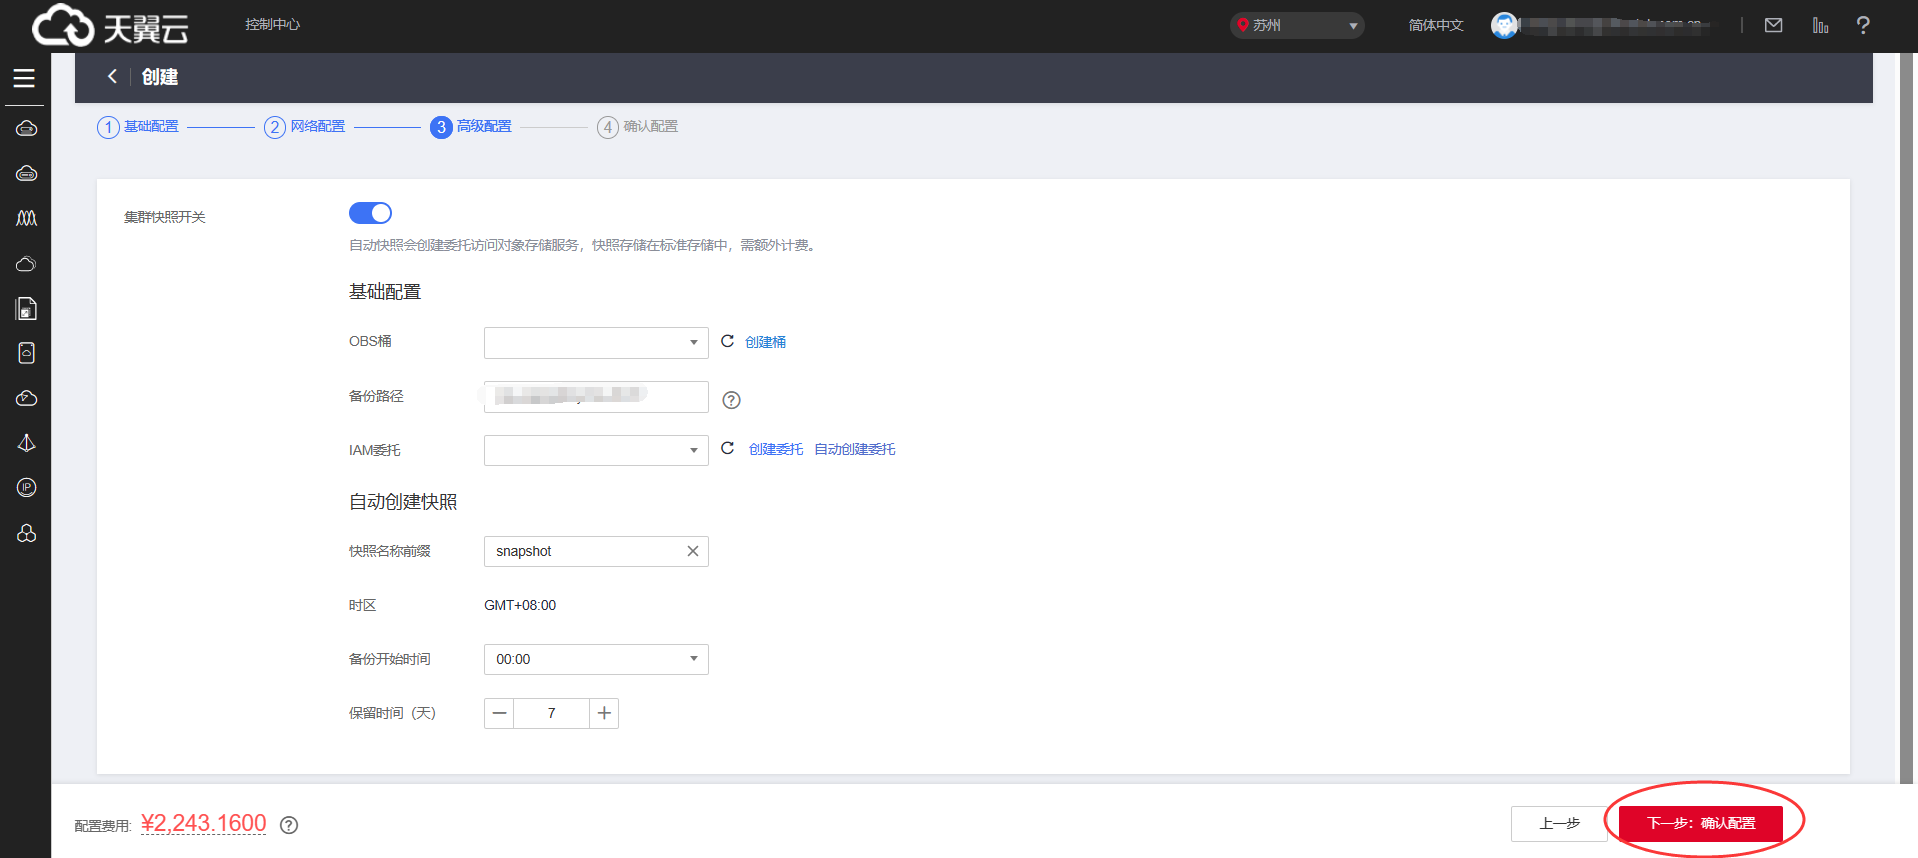The height and width of the screenshot is (858, 1918).
Task: Go to step 2 网络配置
Action: (305, 127)
